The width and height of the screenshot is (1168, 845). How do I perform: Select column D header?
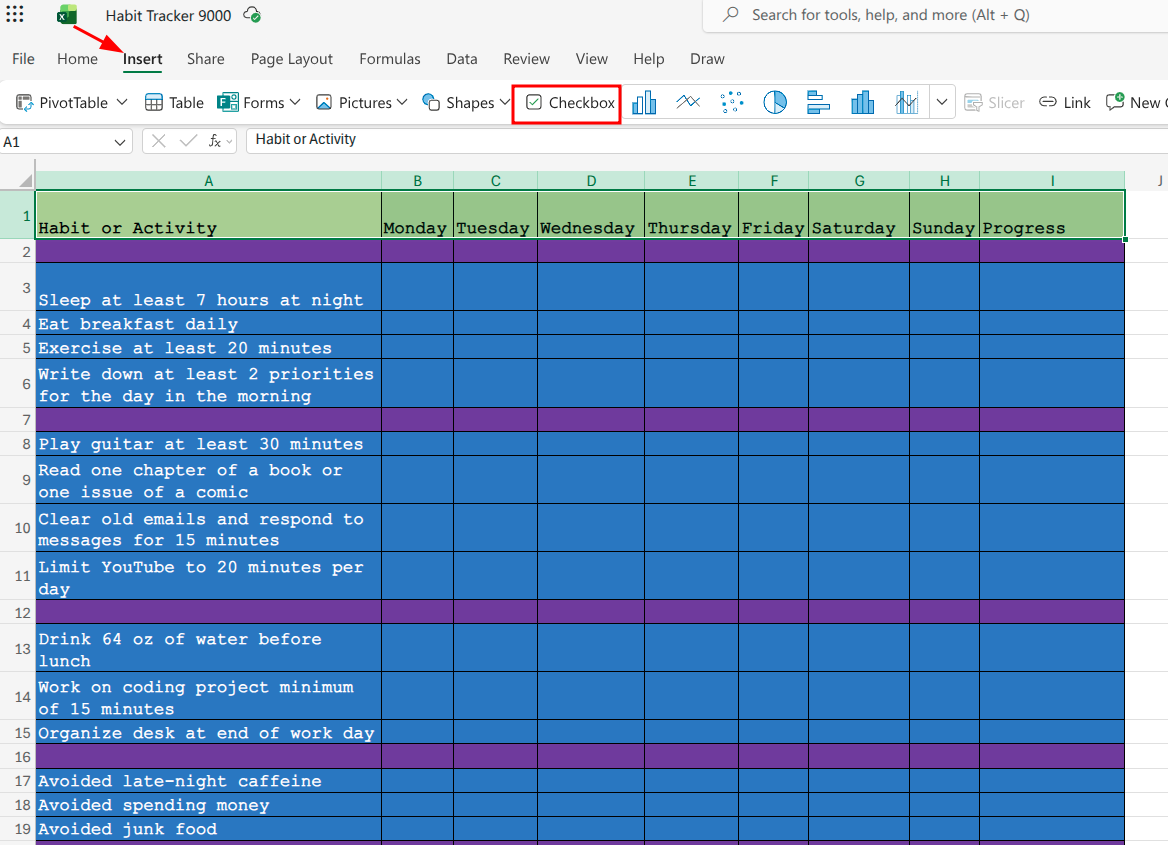[x=591, y=180]
